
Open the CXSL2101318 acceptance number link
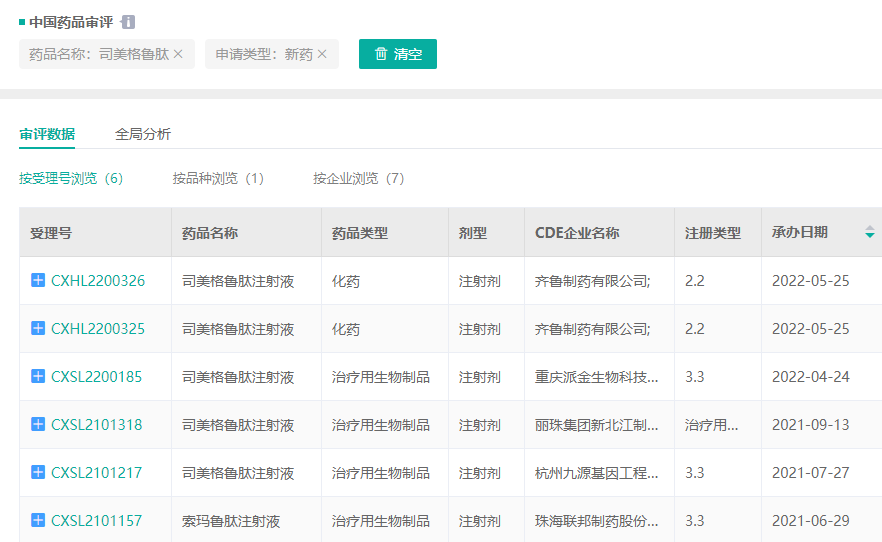[x=97, y=425]
